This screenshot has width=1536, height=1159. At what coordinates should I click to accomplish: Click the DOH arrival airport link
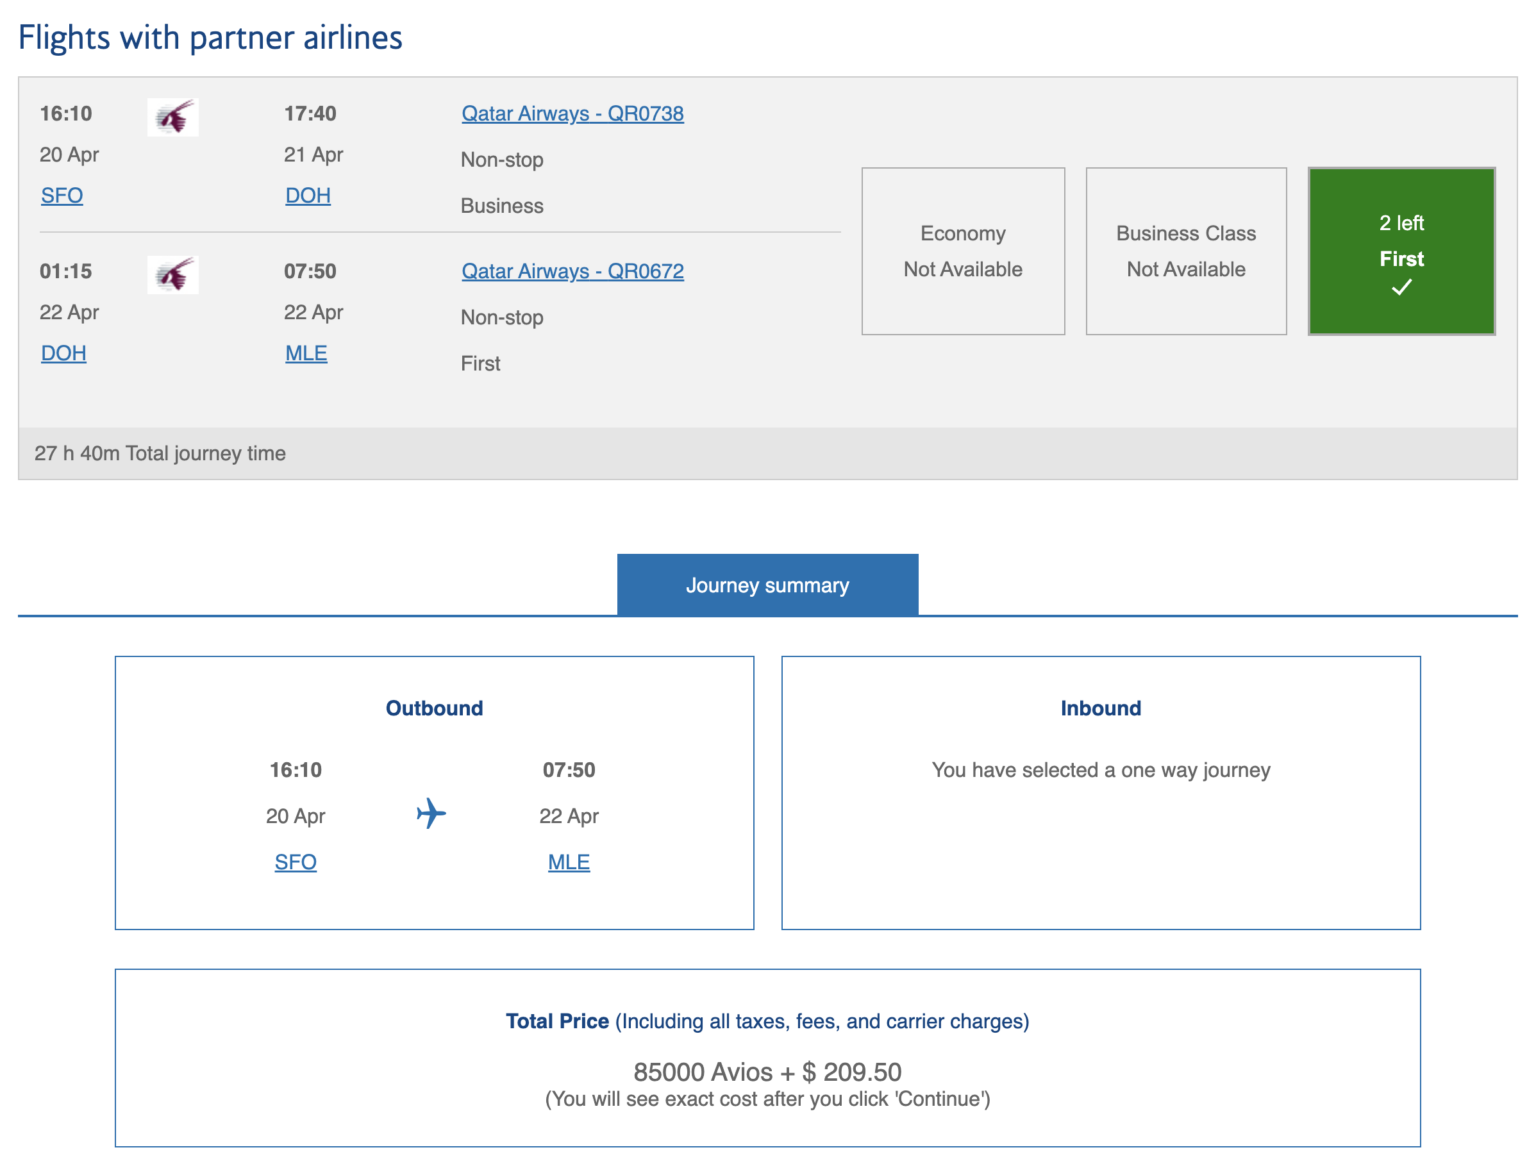point(307,195)
